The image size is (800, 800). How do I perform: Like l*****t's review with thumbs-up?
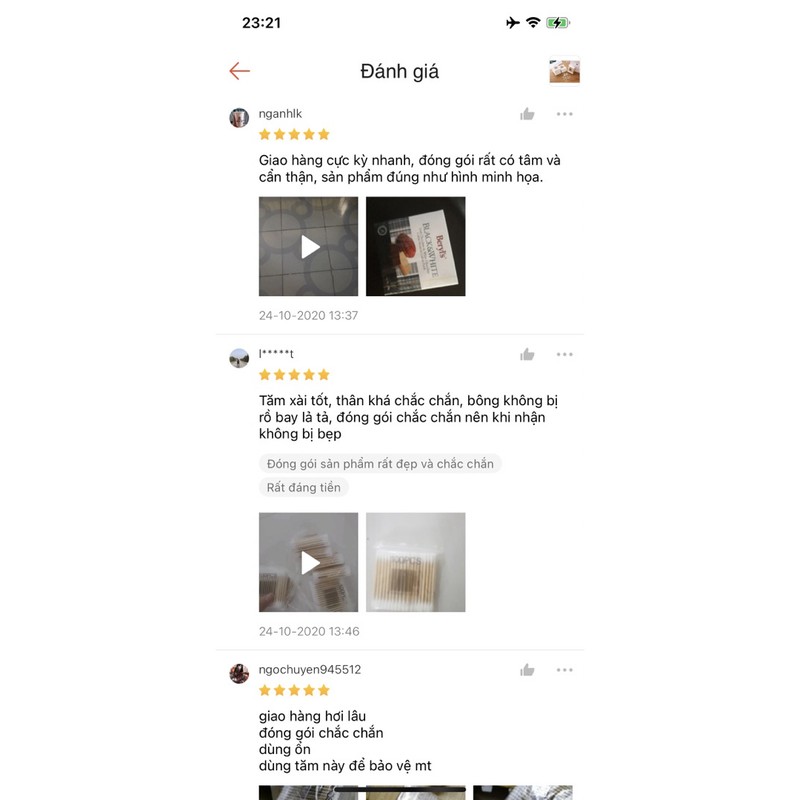[x=527, y=355]
